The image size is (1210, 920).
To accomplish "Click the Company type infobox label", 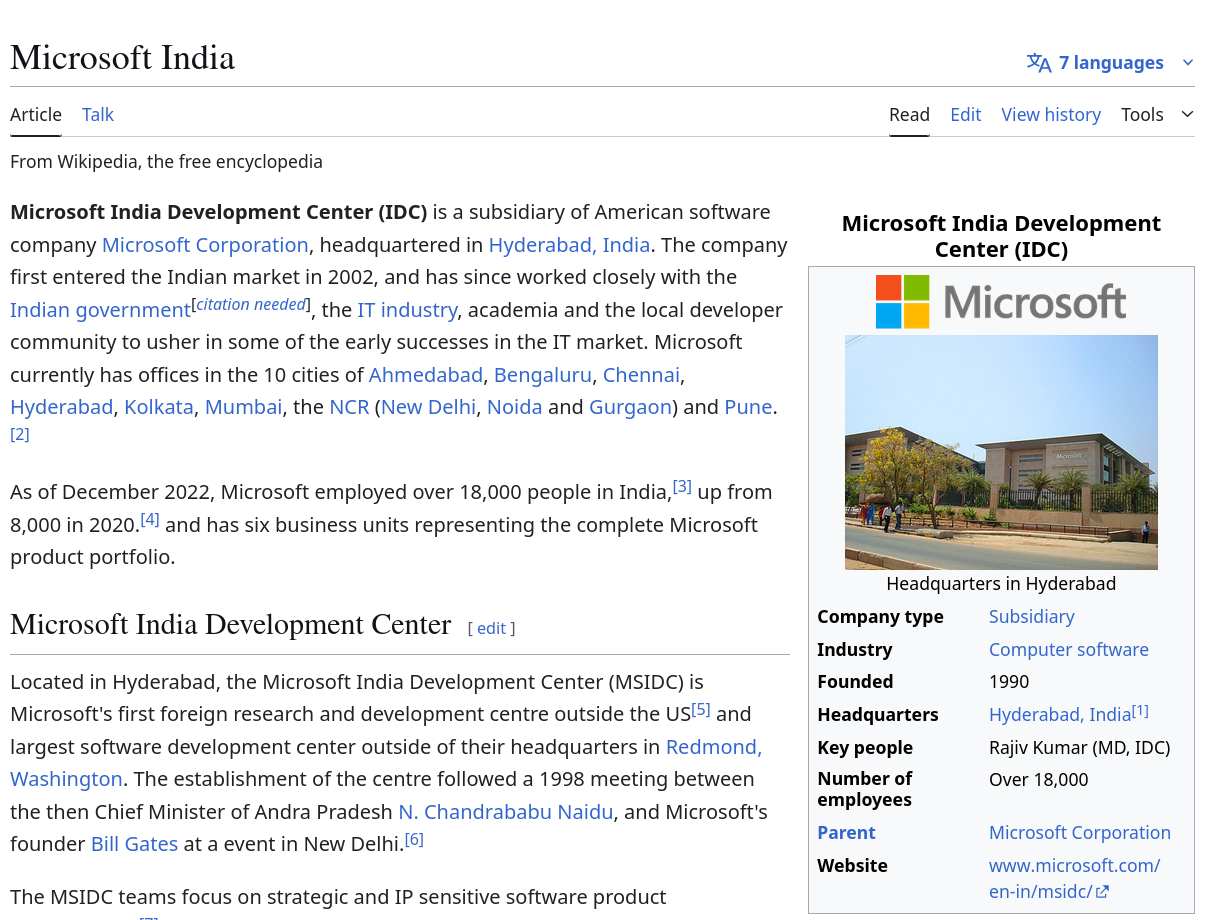I will (x=880, y=617).
